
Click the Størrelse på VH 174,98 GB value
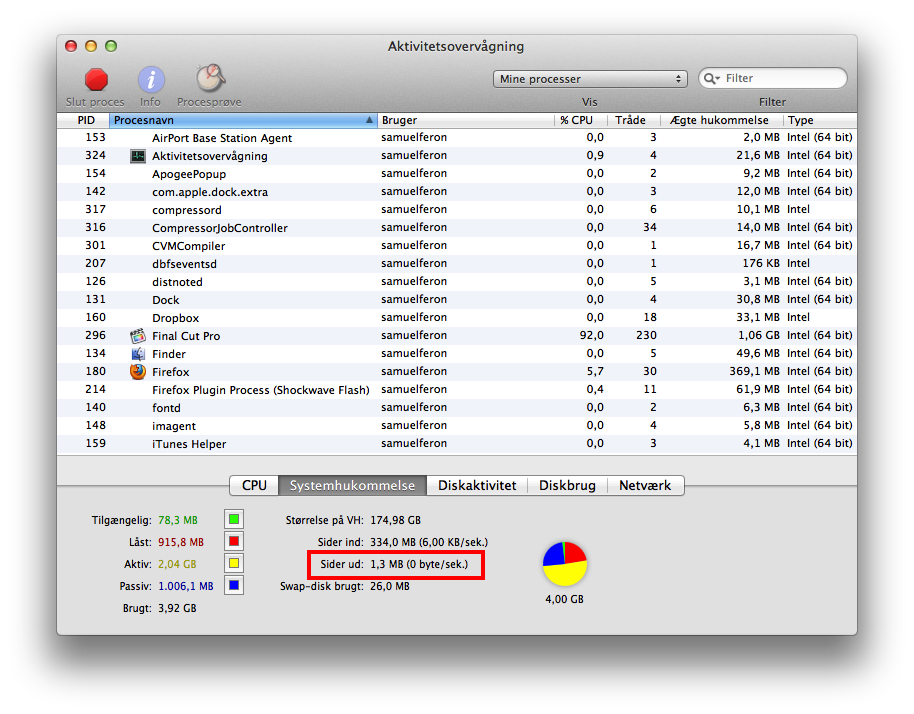point(395,520)
